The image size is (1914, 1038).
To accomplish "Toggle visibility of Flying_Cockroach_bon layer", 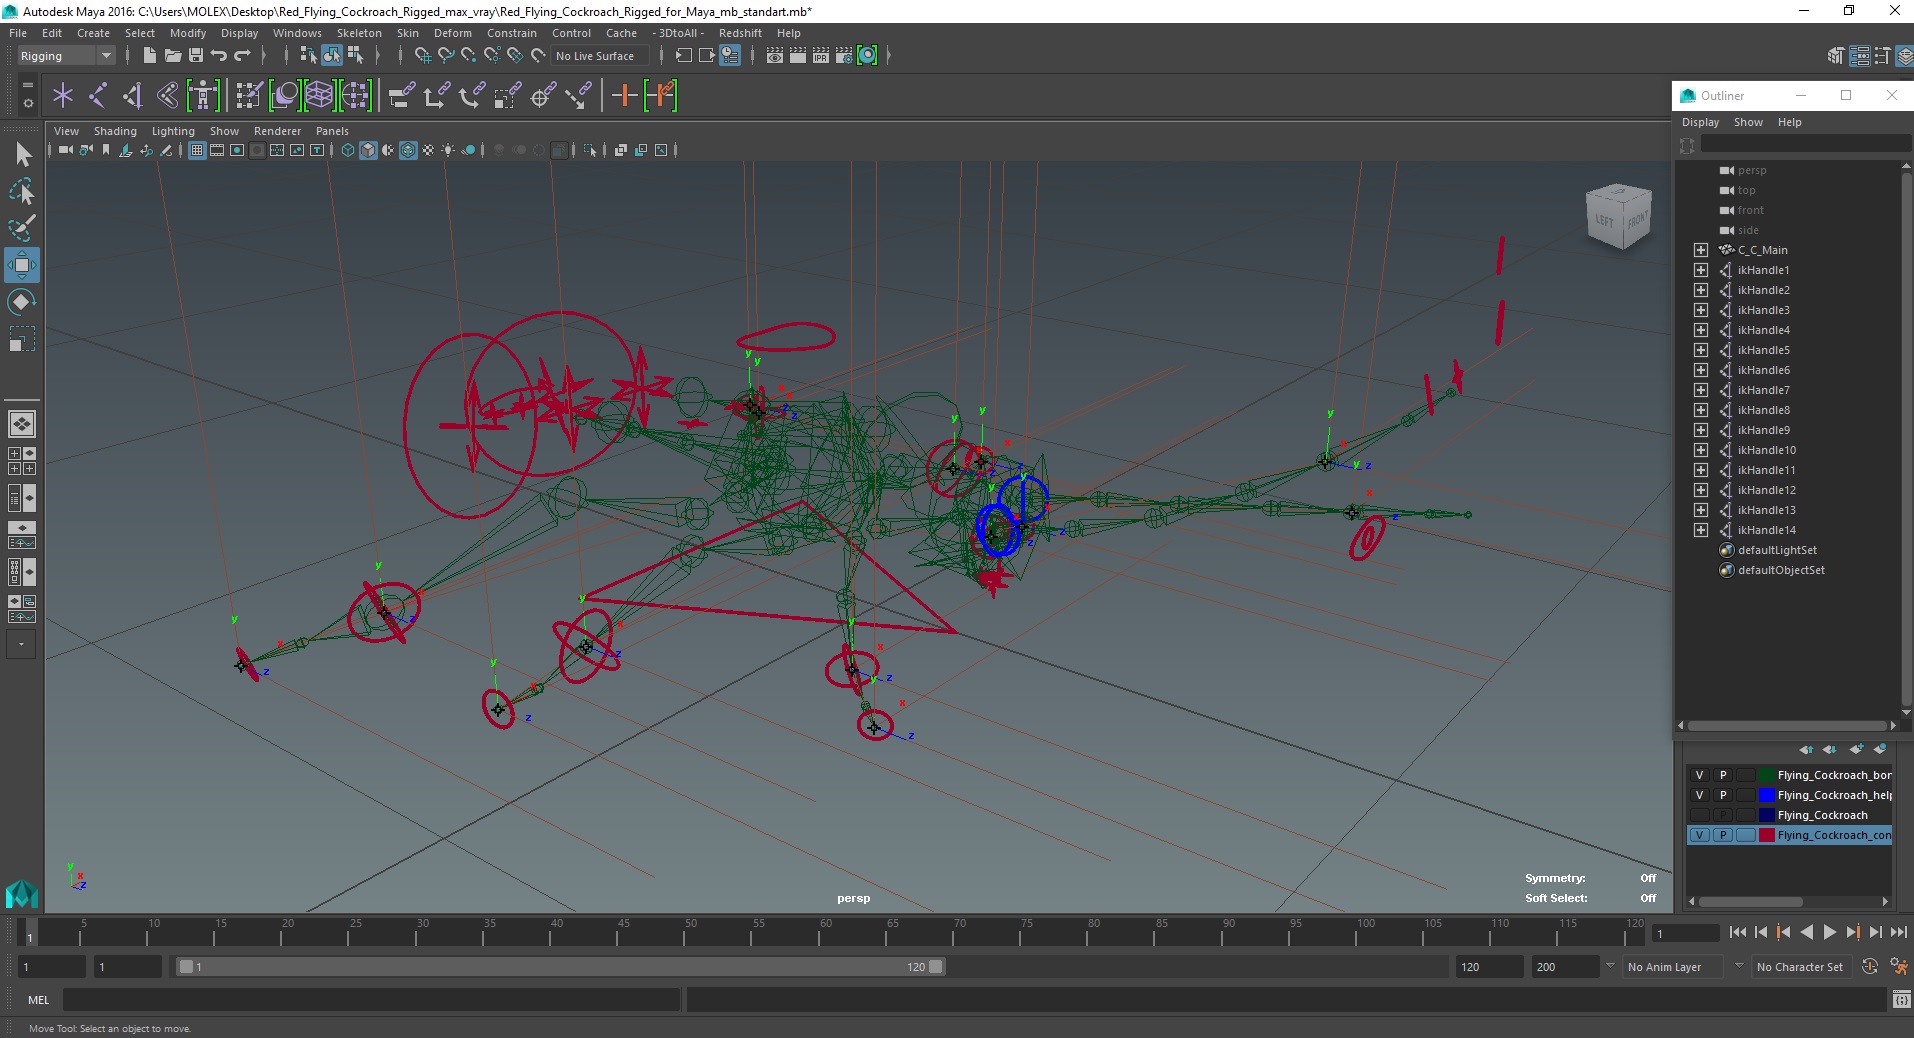I will (1699, 775).
